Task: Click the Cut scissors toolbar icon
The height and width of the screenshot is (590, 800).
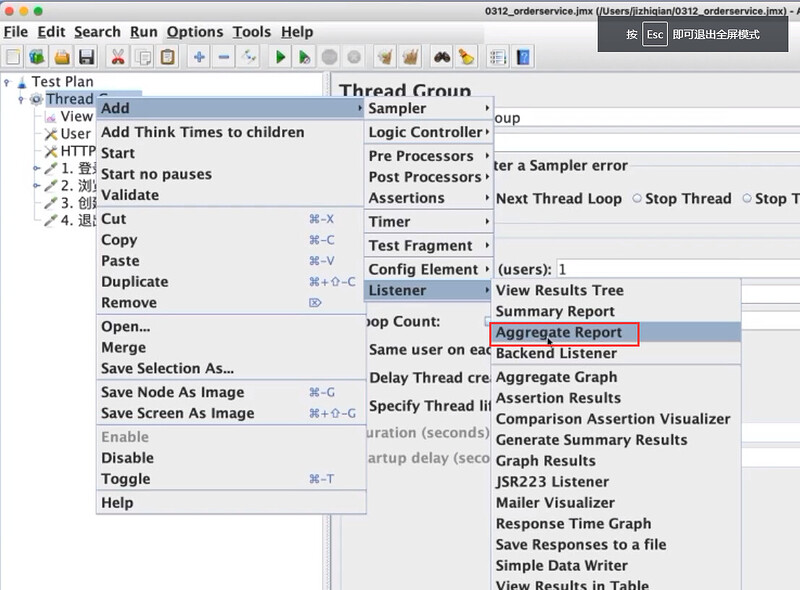Action: tap(118, 57)
